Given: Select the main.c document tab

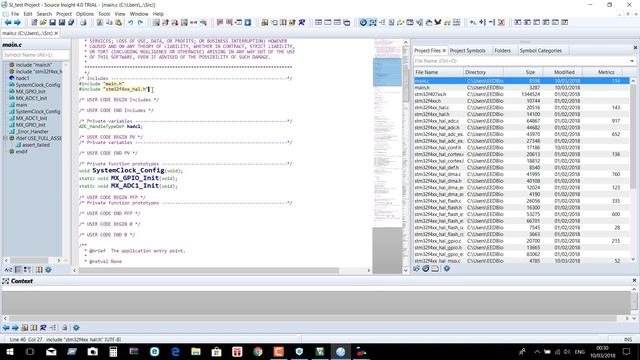Looking at the screenshot, I should click(27, 33).
